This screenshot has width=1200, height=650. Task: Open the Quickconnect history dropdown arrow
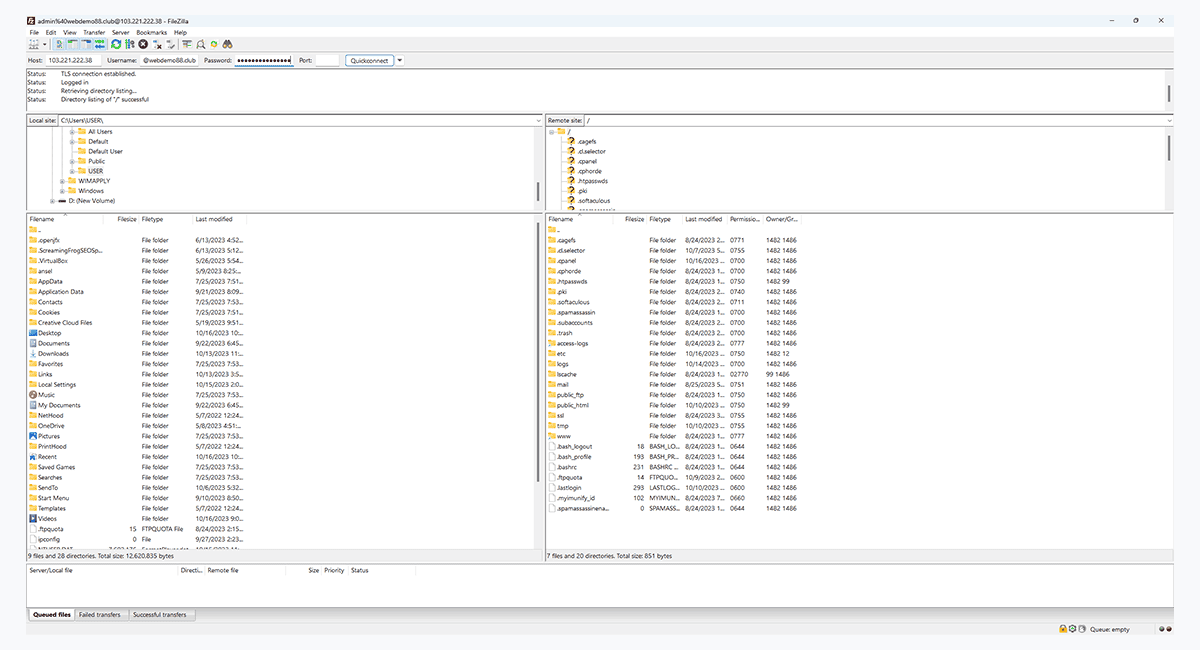point(400,60)
